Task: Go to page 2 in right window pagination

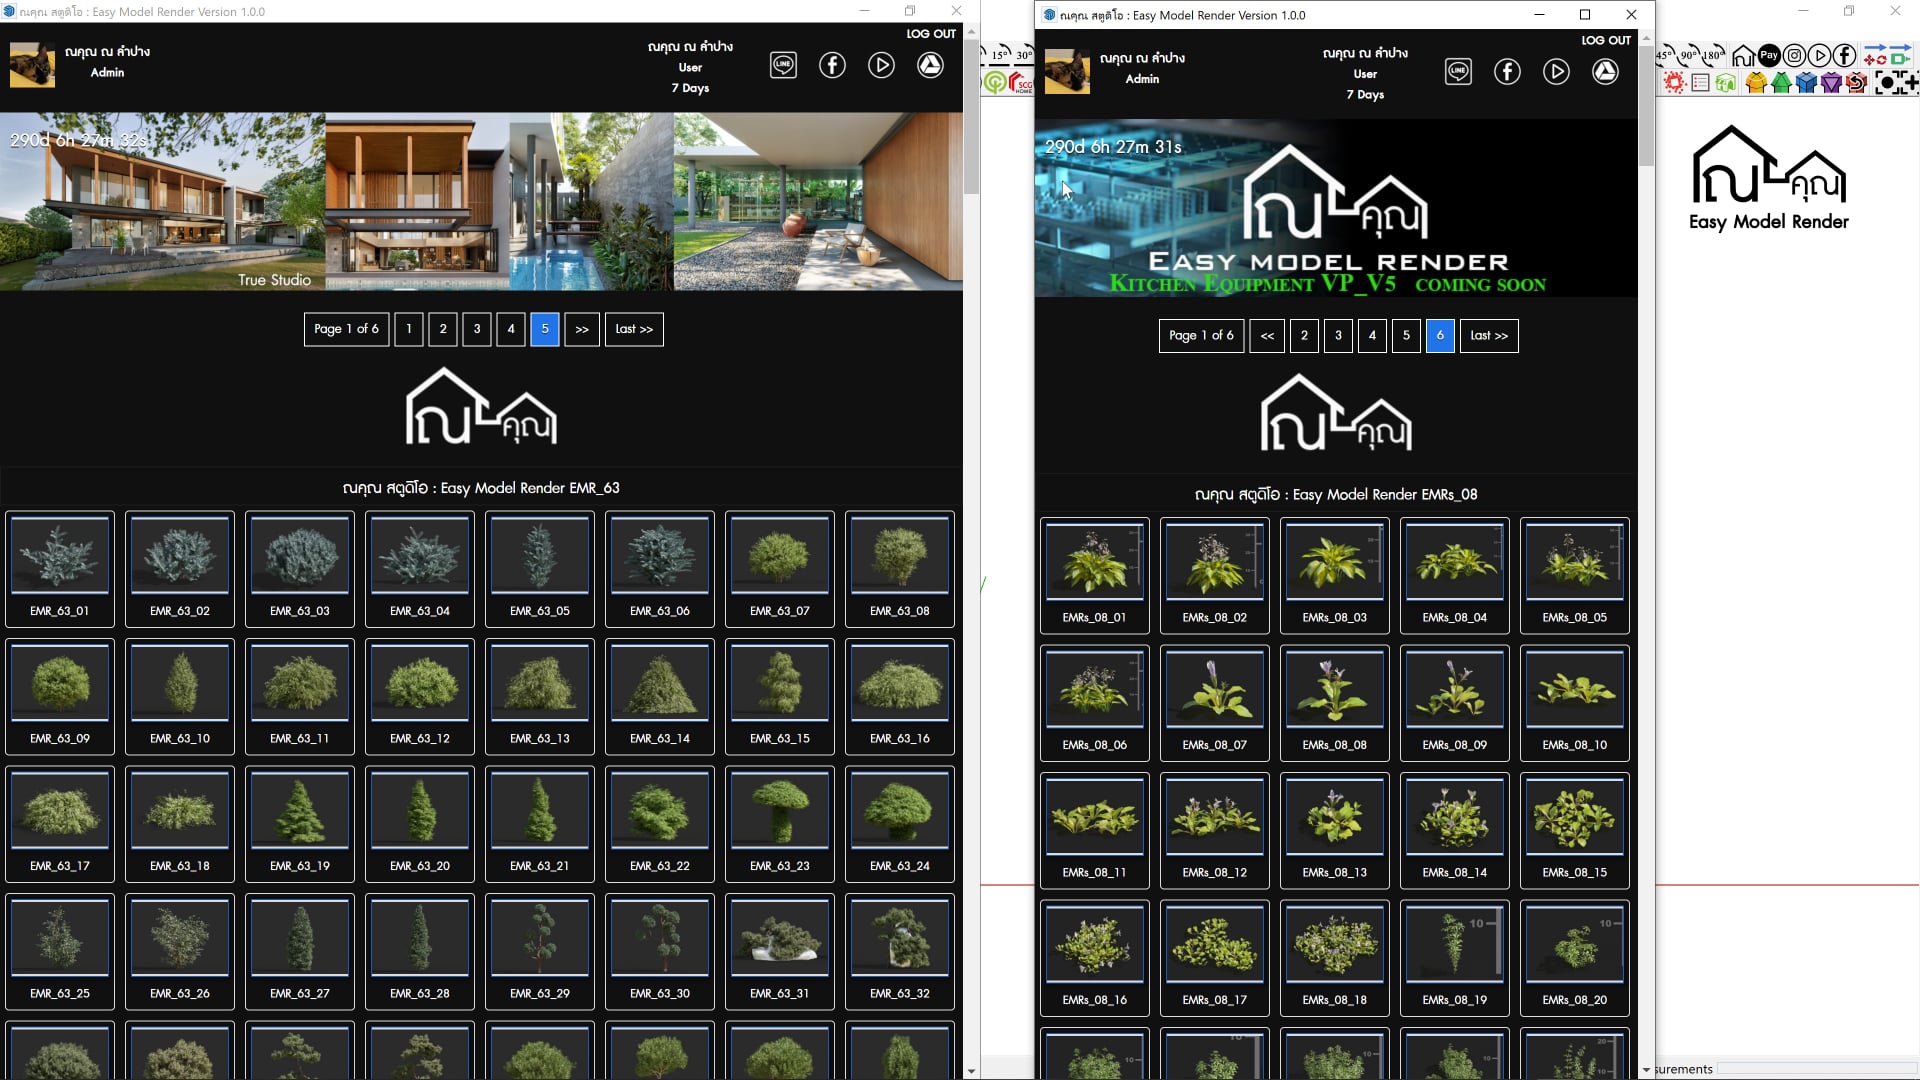Action: point(1304,336)
